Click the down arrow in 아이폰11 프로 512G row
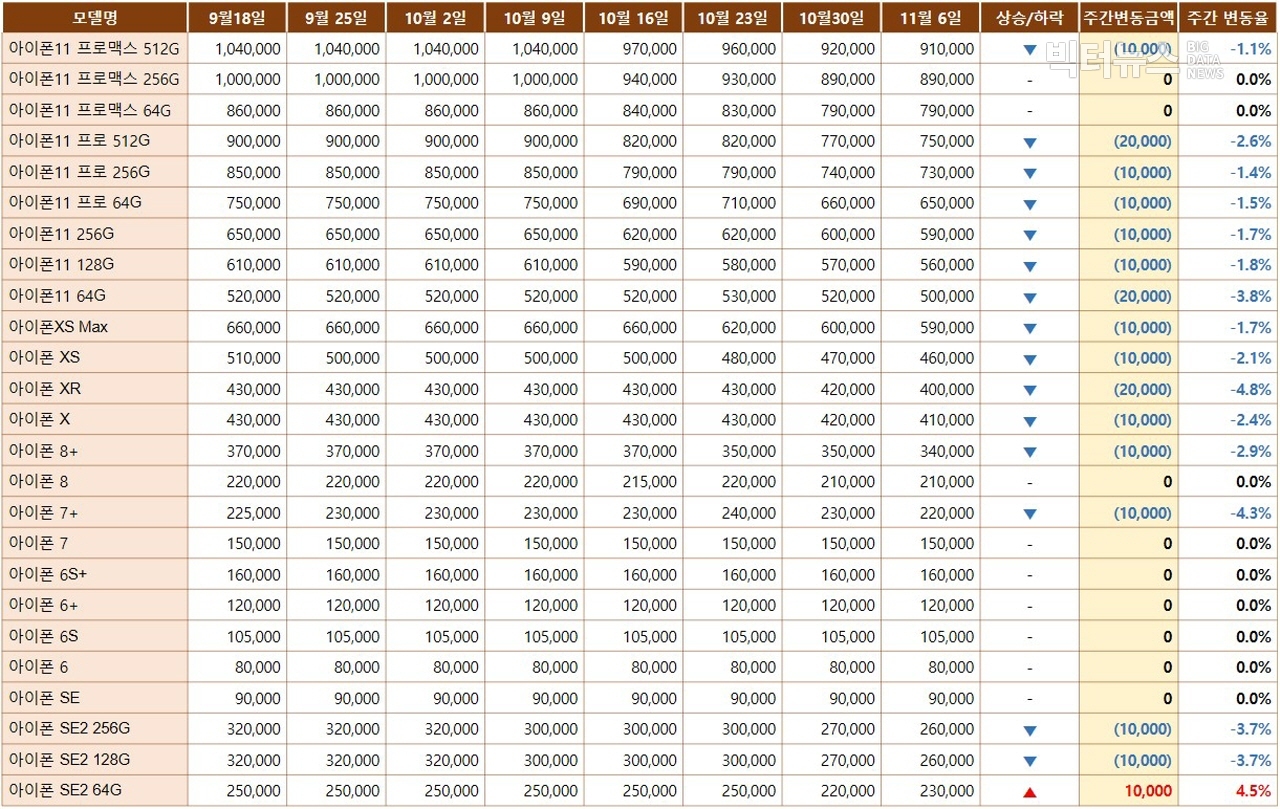 pyautogui.click(x=1030, y=143)
